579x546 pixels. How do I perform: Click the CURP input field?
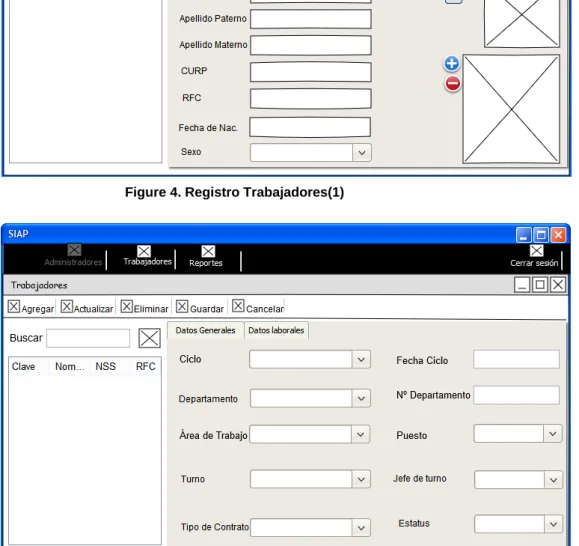[311, 72]
